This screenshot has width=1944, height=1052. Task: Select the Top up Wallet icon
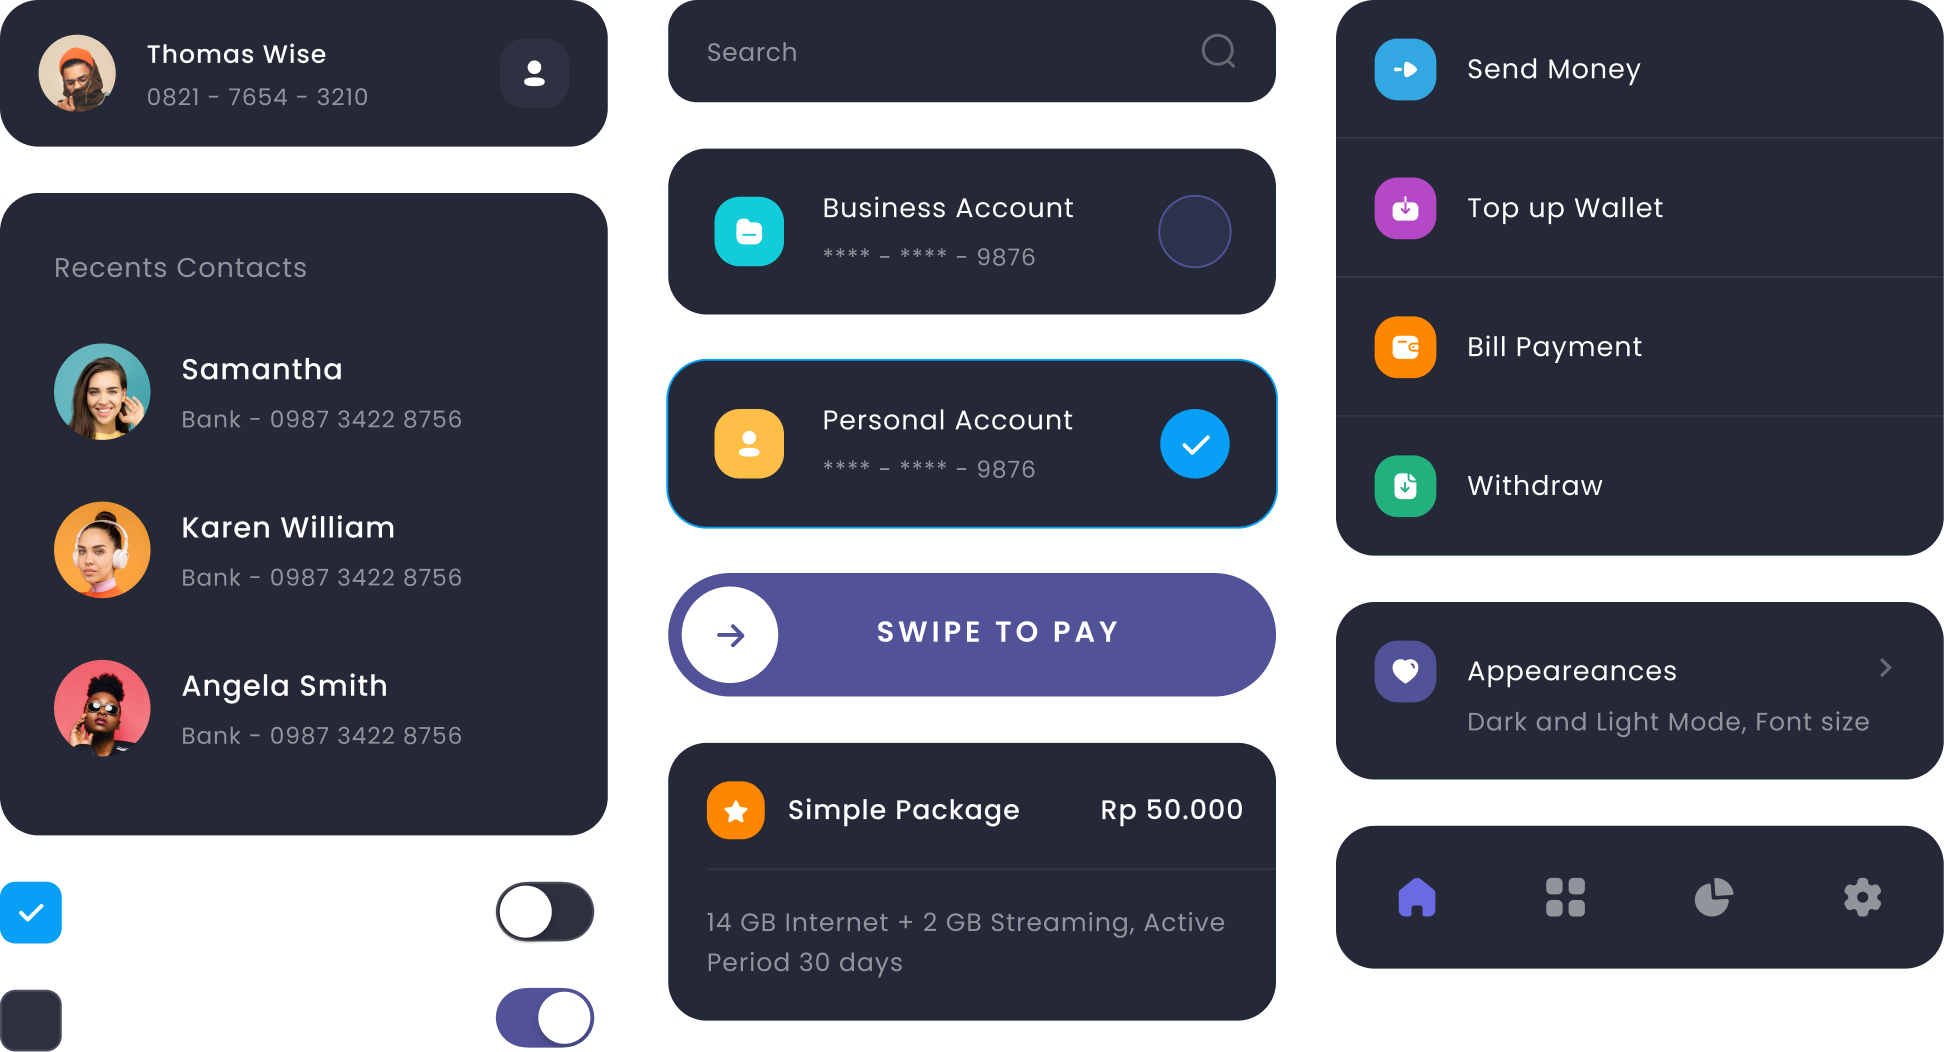pos(1405,208)
